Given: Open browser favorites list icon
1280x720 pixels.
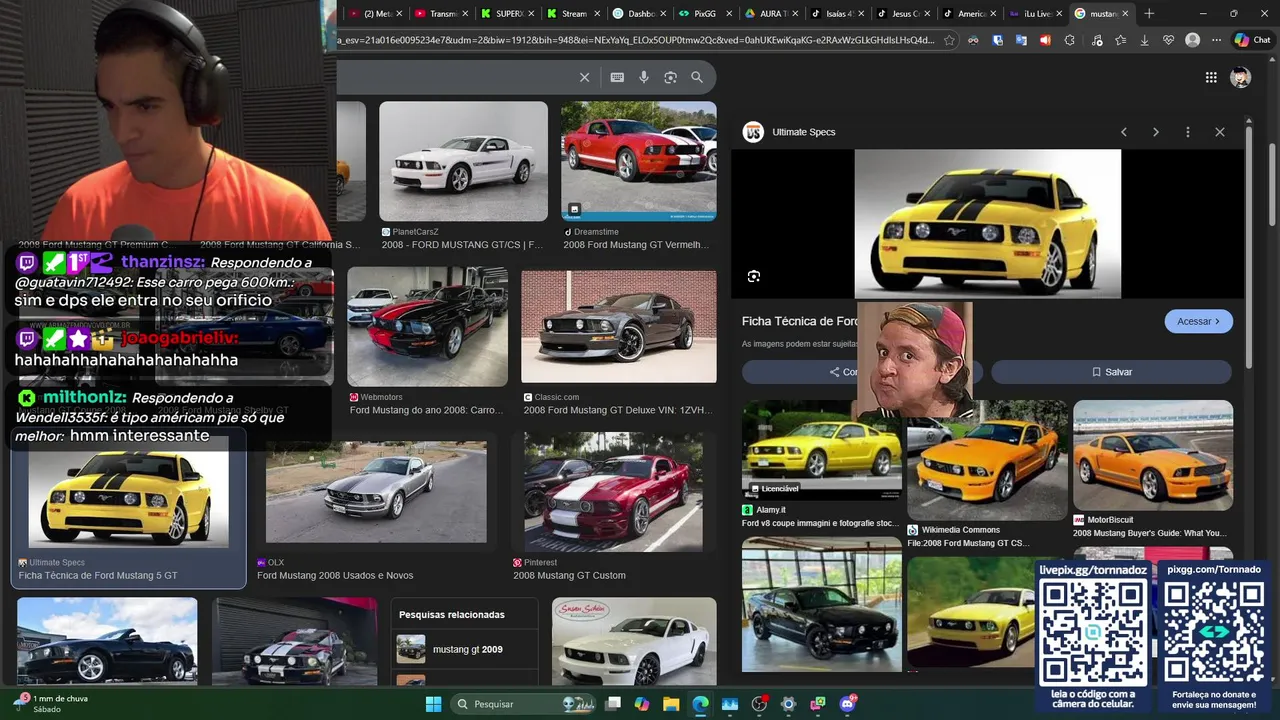Looking at the screenshot, I should point(1120,40).
